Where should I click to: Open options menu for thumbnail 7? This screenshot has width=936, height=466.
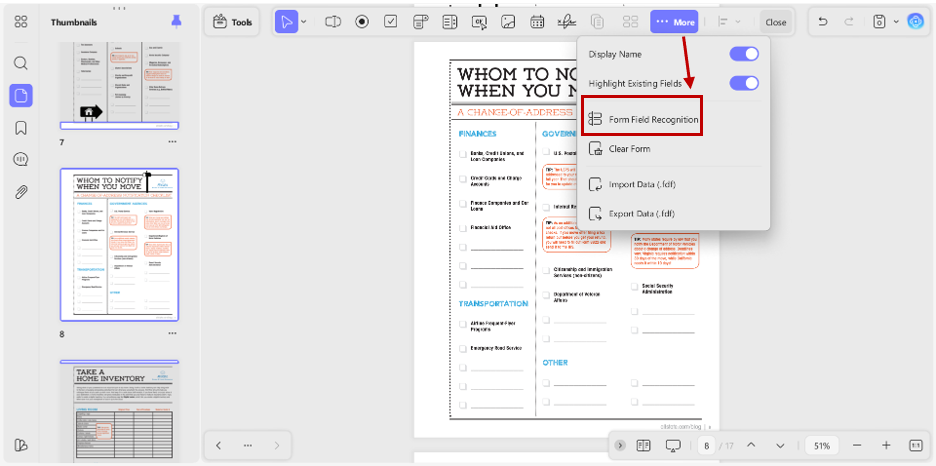point(173,142)
